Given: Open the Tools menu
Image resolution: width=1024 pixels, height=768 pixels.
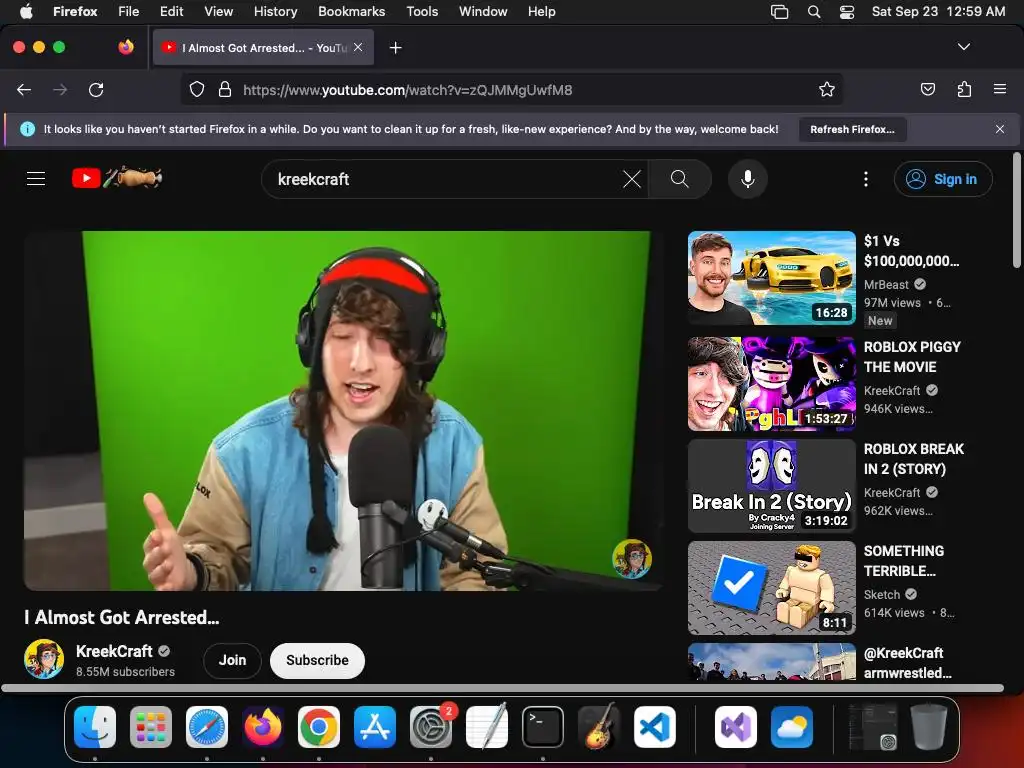Looking at the screenshot, I should (422, 11).
